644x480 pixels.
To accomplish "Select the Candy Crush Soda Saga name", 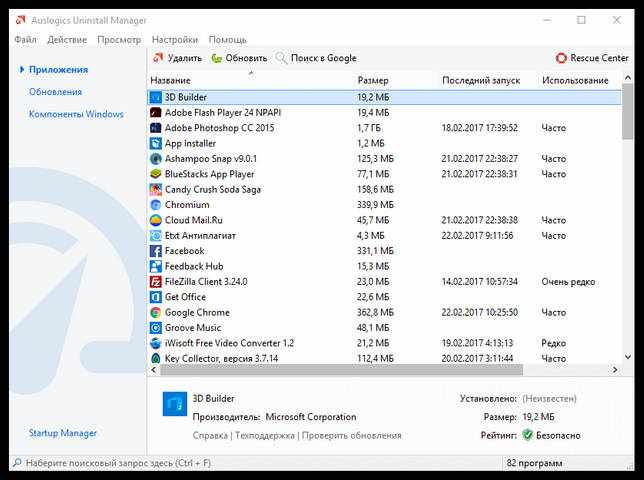I will click(213, 189).
